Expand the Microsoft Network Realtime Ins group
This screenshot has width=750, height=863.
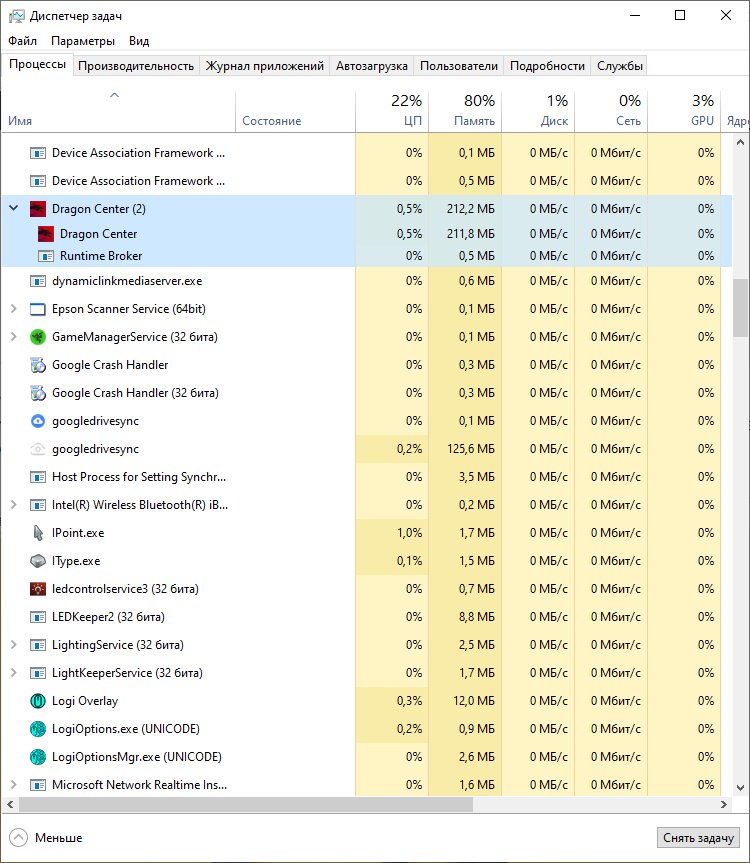tap(14, 785)
